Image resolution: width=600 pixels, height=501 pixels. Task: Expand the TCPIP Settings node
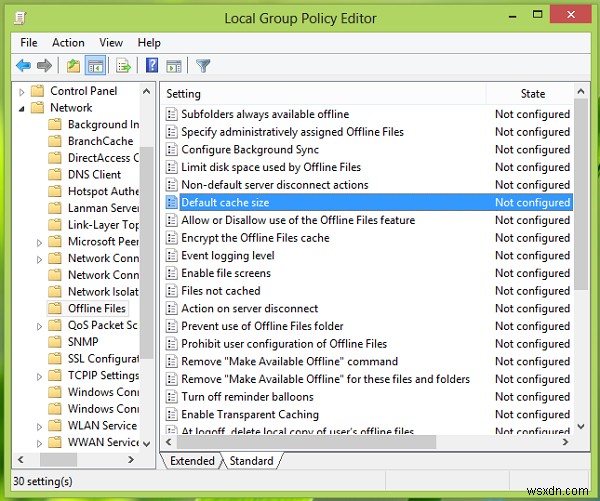[39, 376]
